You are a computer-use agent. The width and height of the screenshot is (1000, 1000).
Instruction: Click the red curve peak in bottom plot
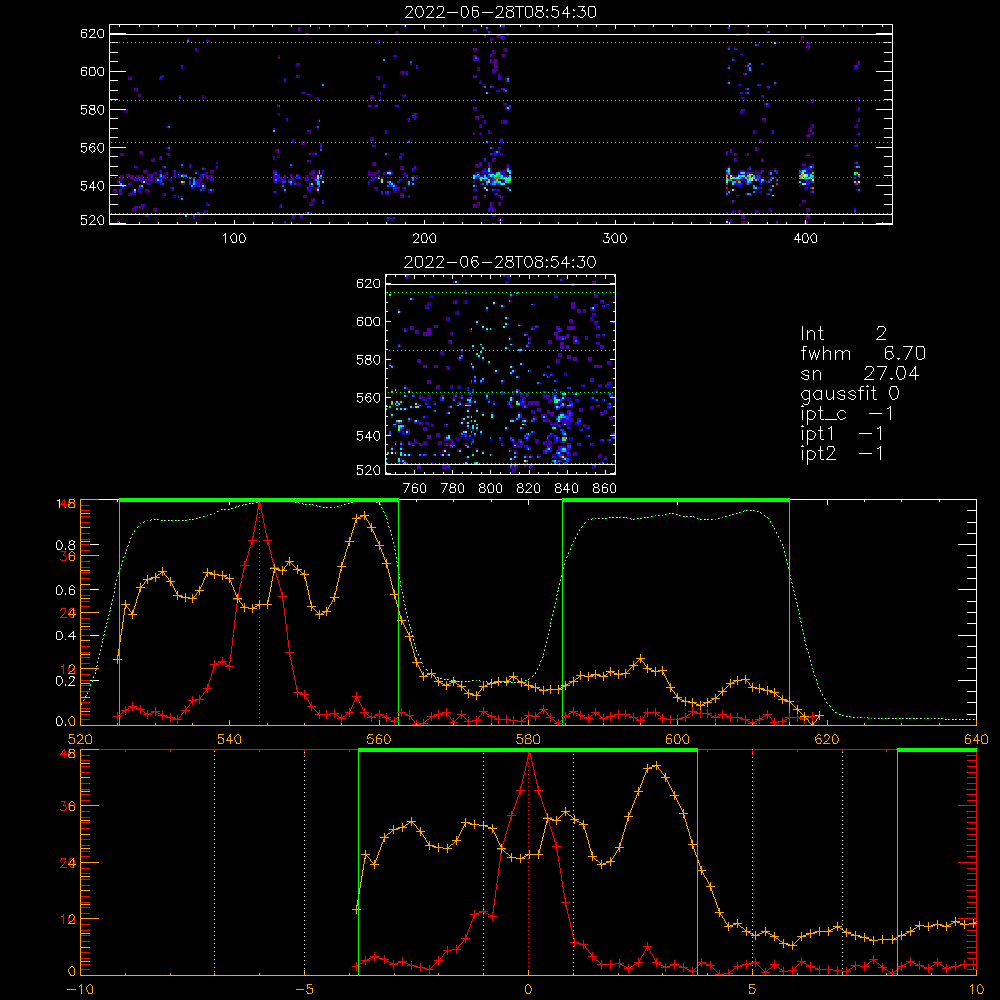pos(529,753)
